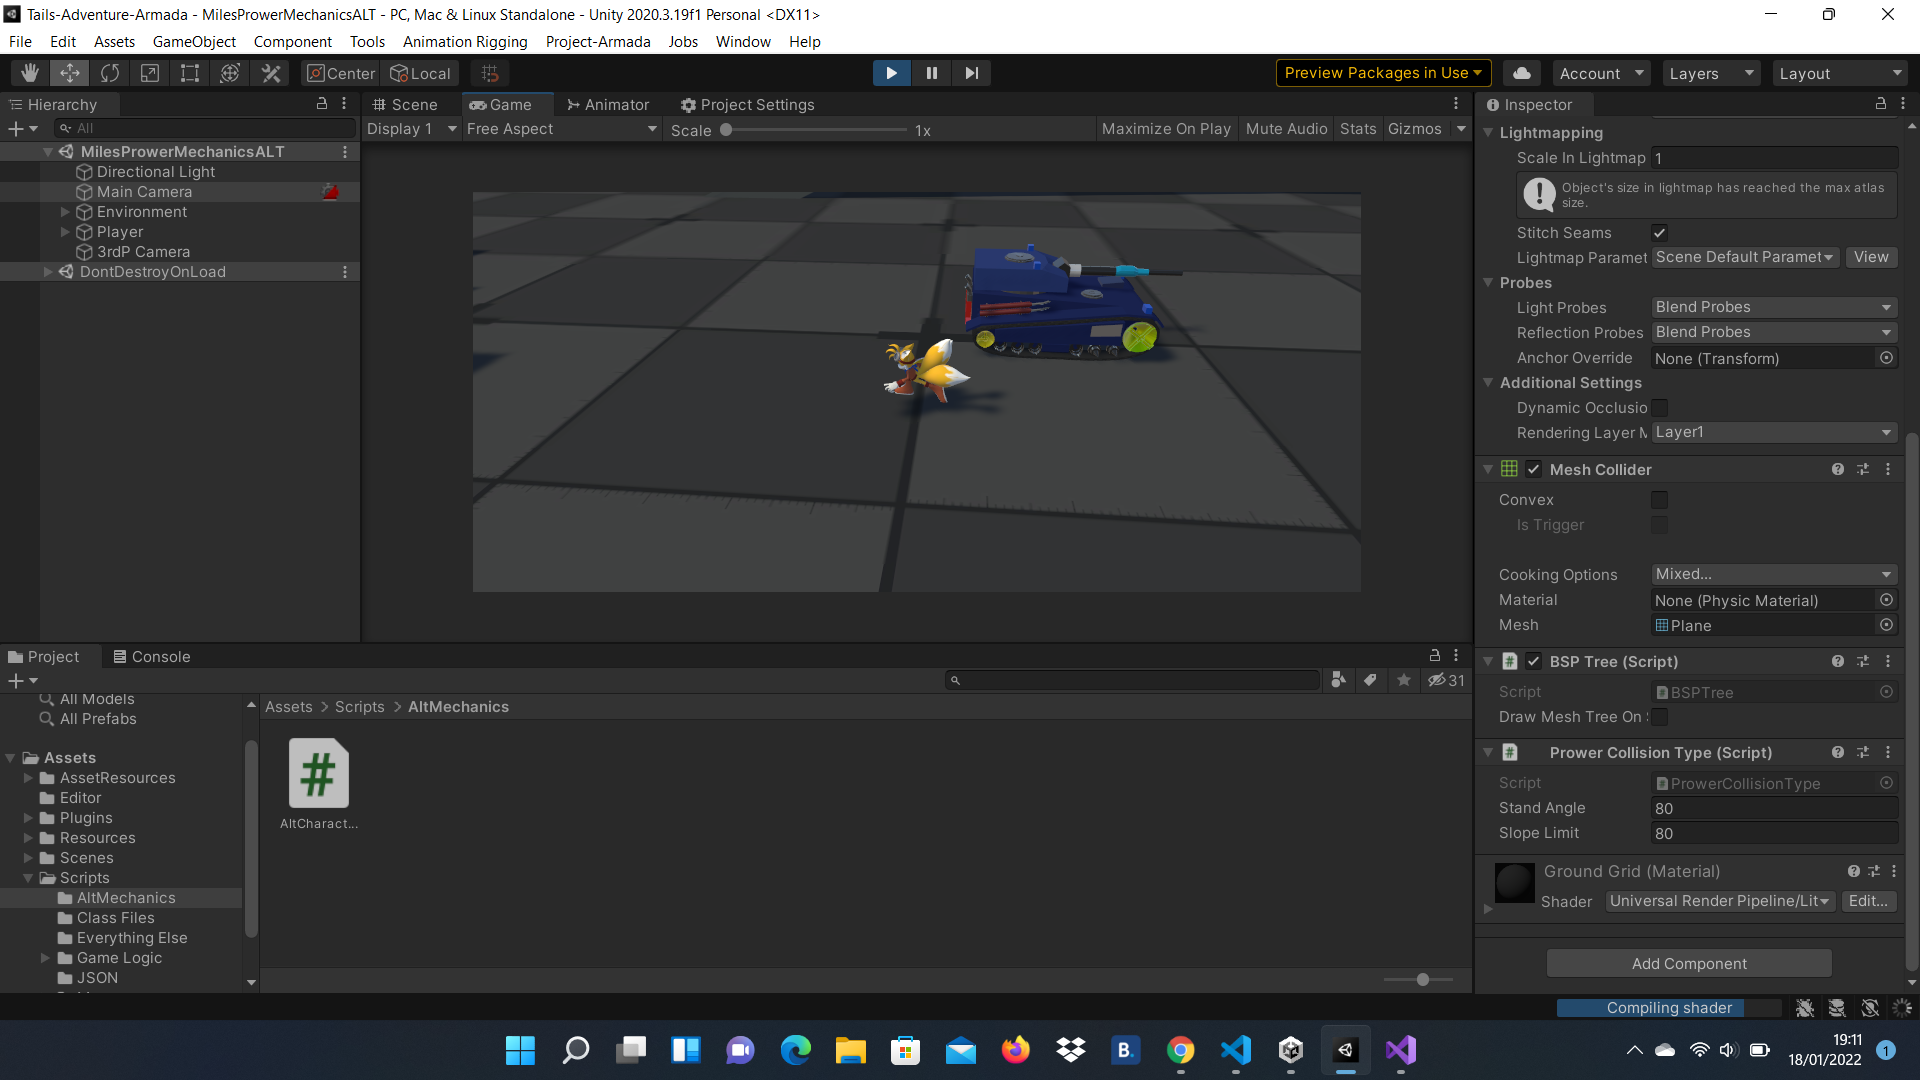Open Light Probes dropdown

[1774, 307]
